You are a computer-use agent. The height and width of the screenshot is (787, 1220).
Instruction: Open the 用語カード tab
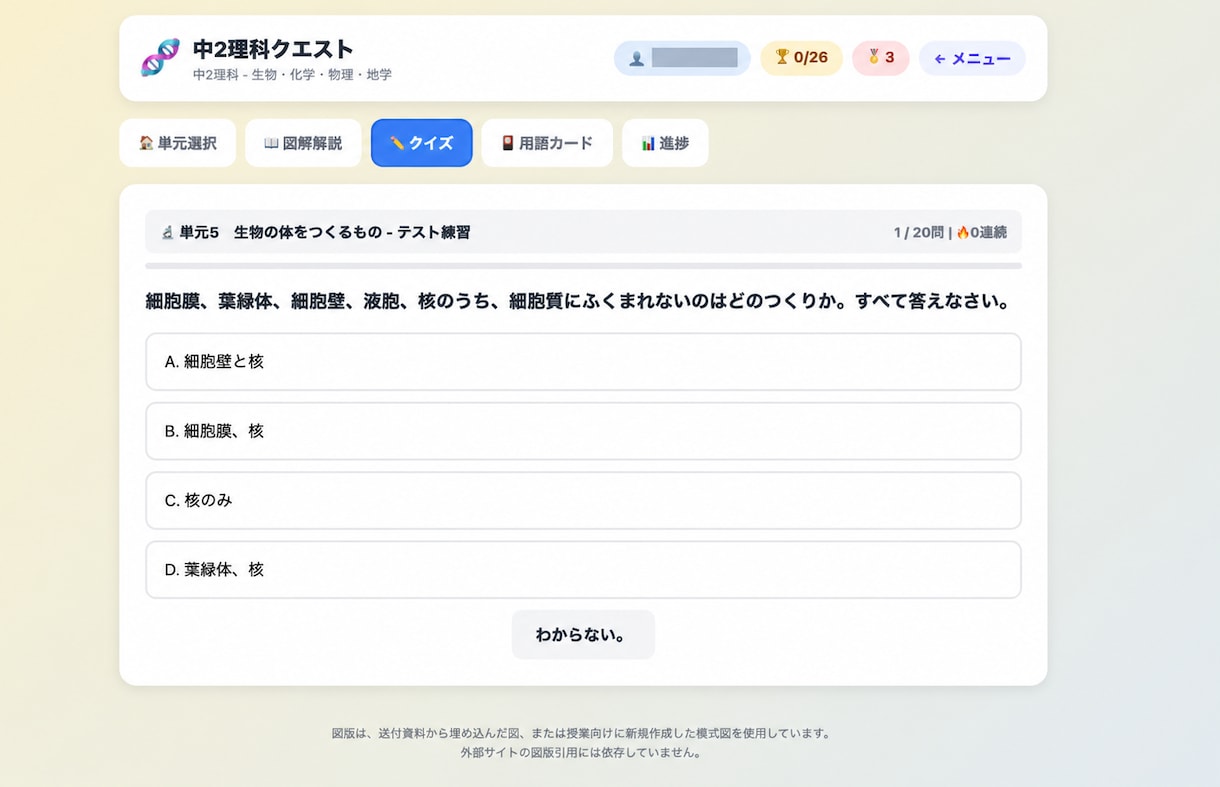coord(547,143)
